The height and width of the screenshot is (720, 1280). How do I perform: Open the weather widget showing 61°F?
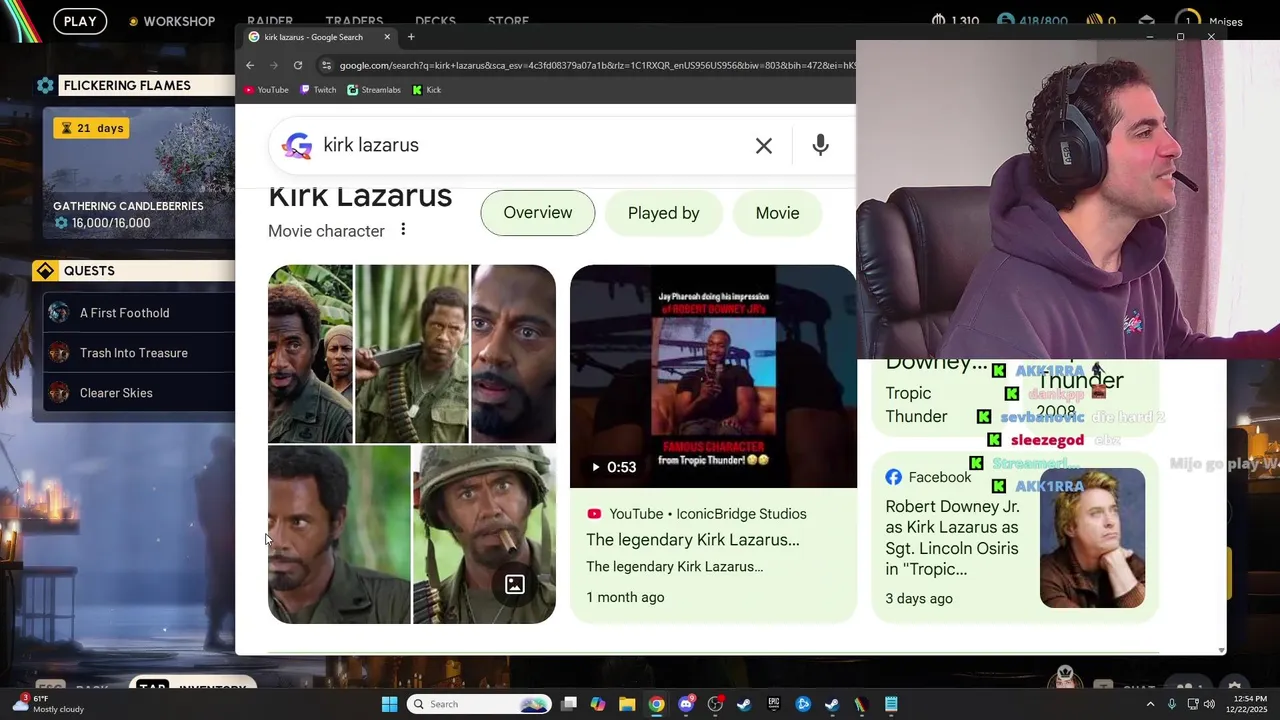coord(48,704)
